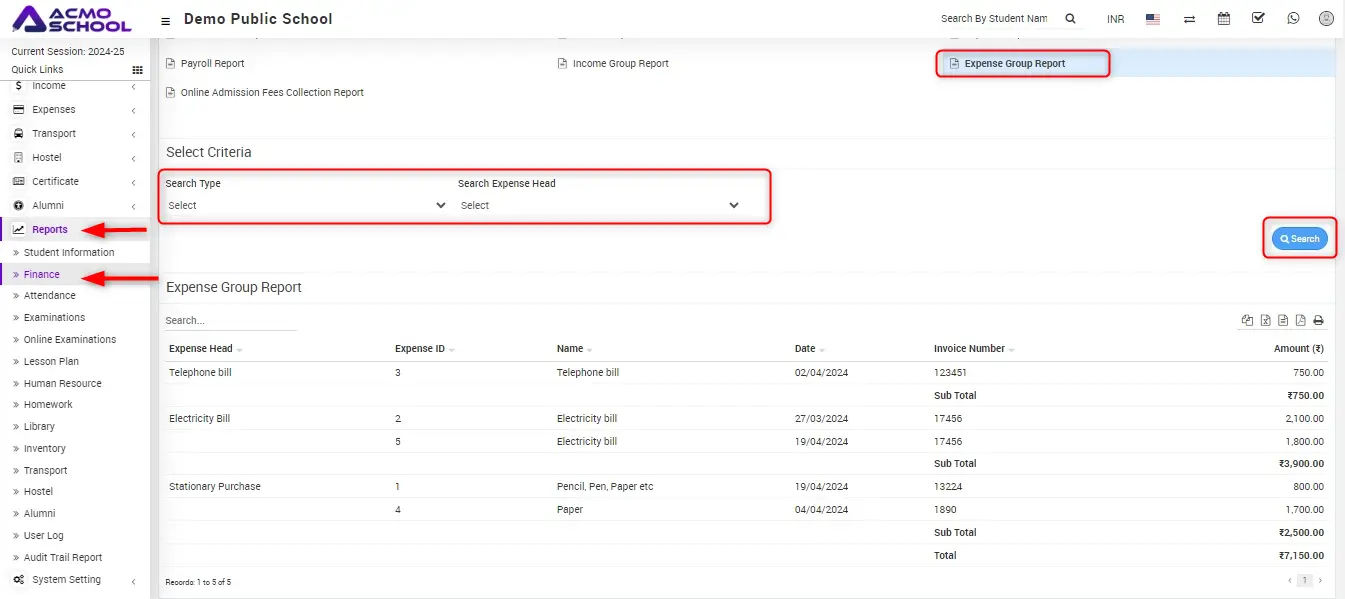Screen dimensions: 1345x599
Task: Open the Search Expense Head dropdown
Action: (x=599, y=205)
